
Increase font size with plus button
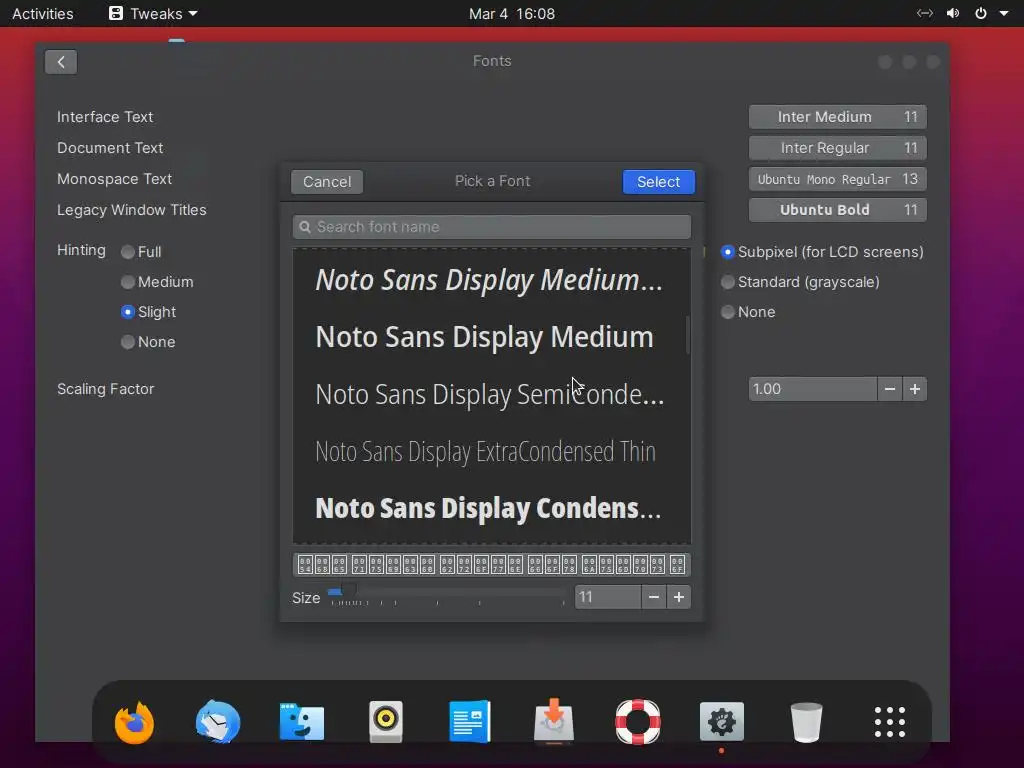679,597
